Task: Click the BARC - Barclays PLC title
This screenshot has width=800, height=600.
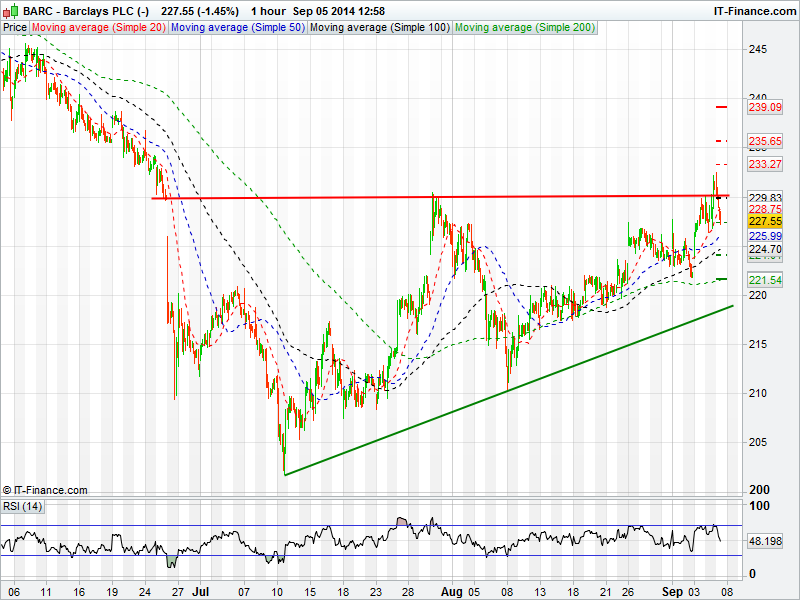Action: 76,10
